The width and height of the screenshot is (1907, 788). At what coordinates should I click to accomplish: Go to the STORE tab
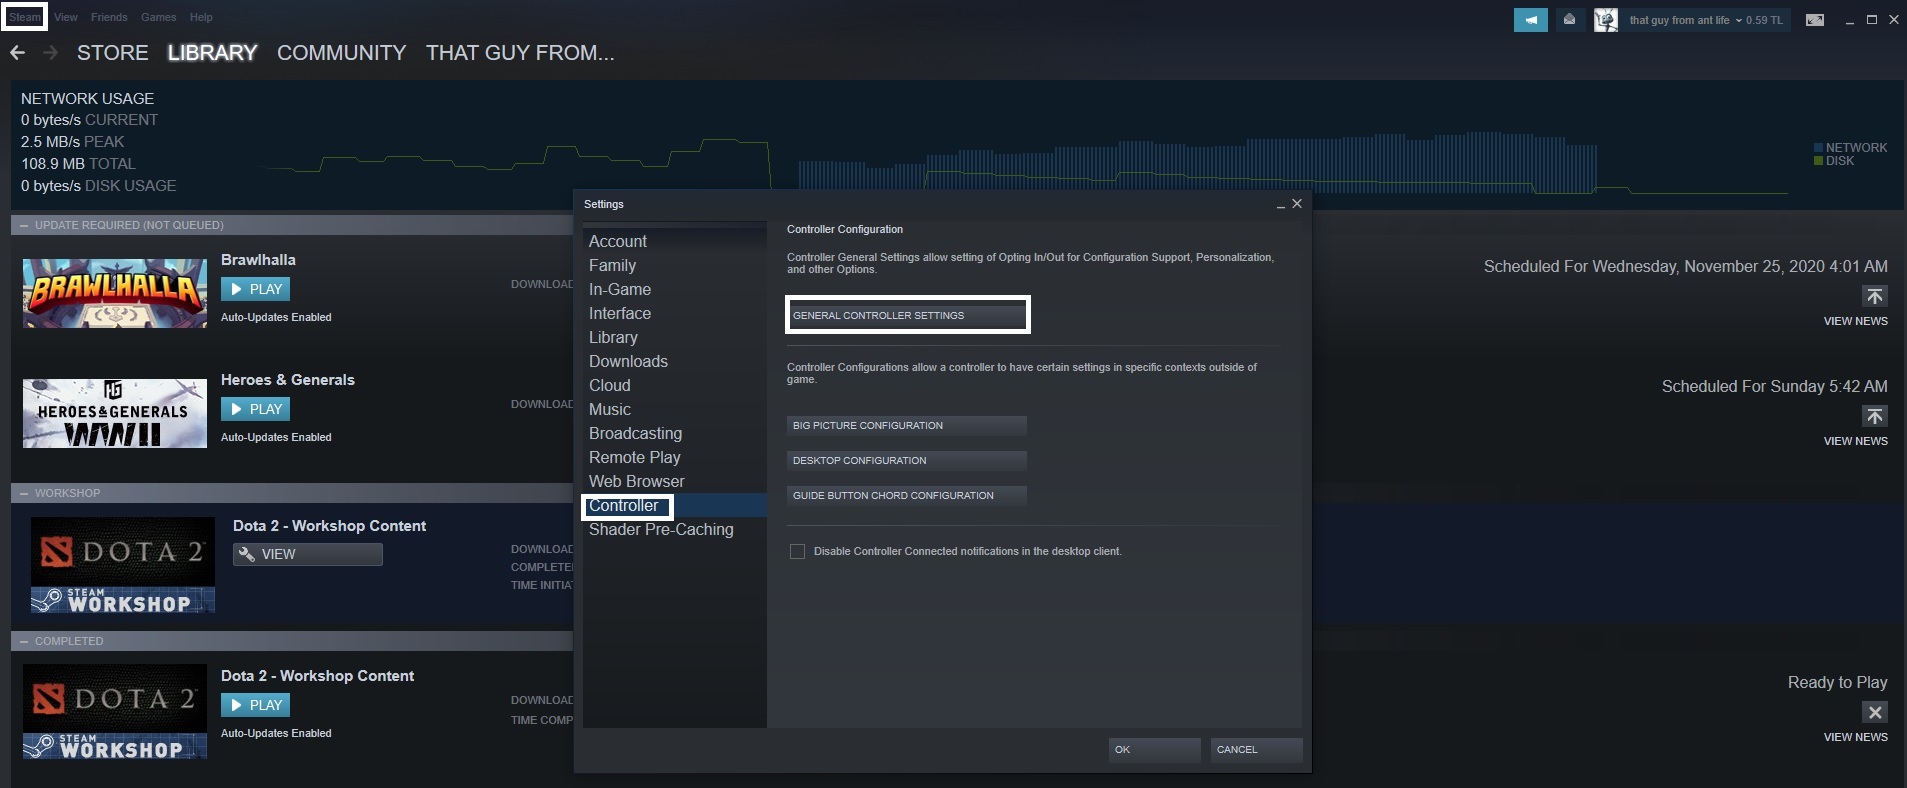pos(113,53)
